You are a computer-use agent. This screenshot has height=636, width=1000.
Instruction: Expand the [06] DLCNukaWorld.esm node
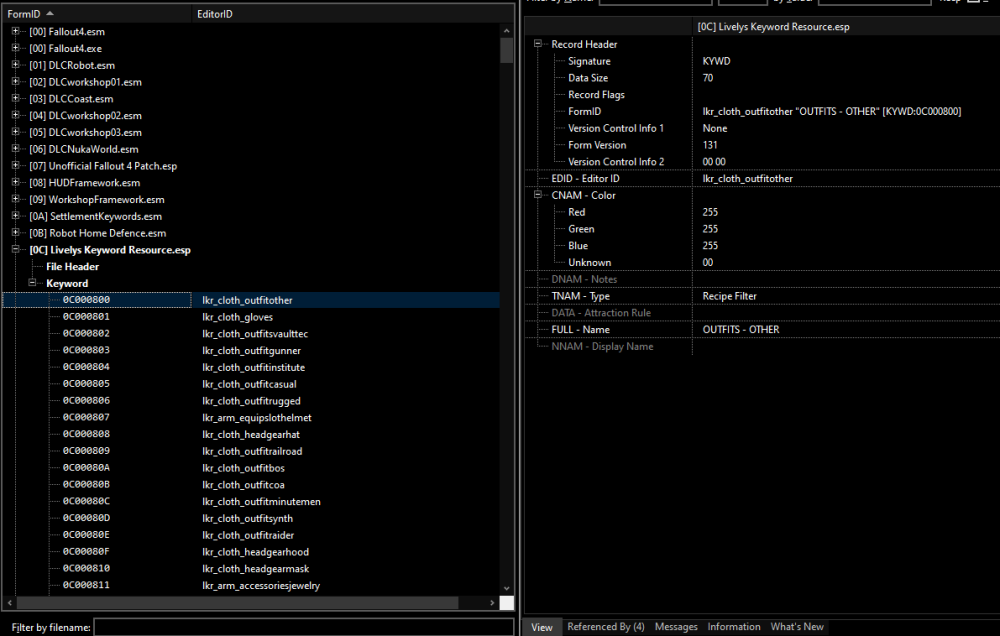click(15, 149)
